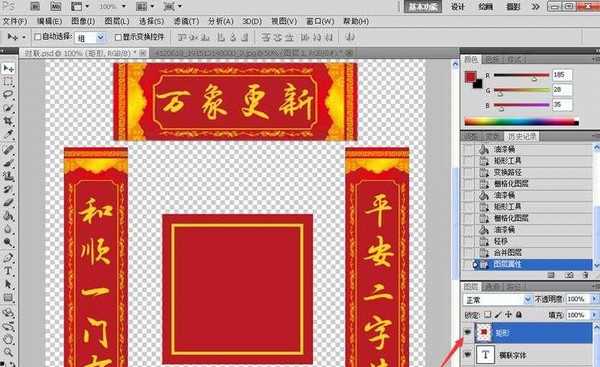The height and width of the screenshot is (367, 600).
Task: Select the Pen tool
Action: (8, 258)
